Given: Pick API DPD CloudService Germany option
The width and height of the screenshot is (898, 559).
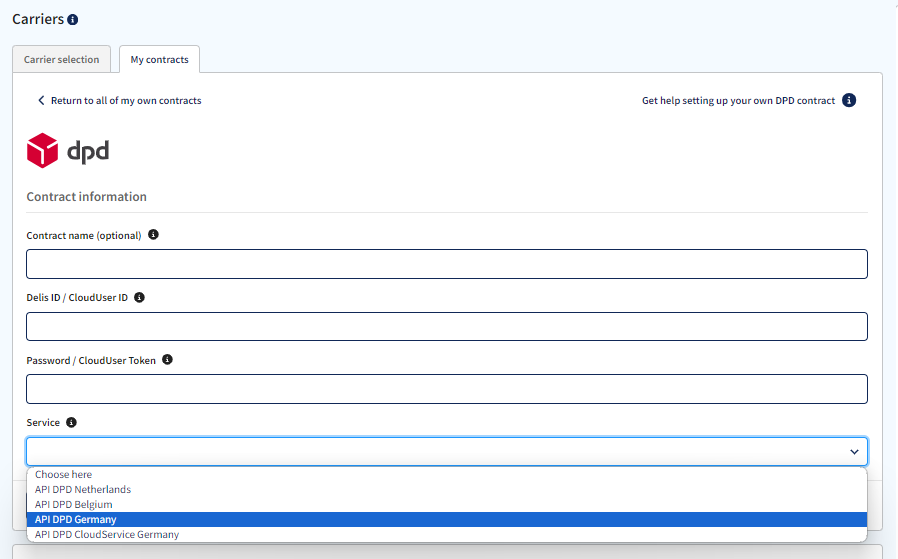Looking at the screenshot, I should pos(447,534).
